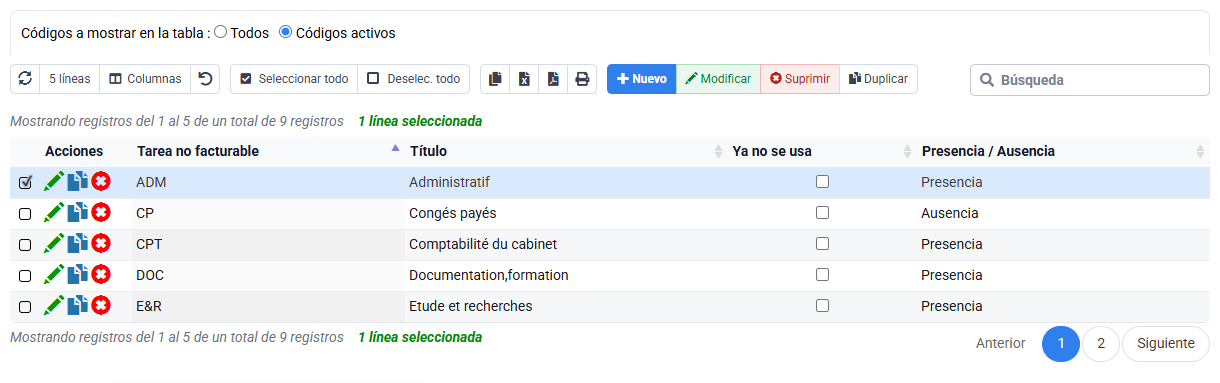Viewport: 1220px width, 383px height.
Task: Click into the Búsqueda search field
Action: (x=1090, y=80)
